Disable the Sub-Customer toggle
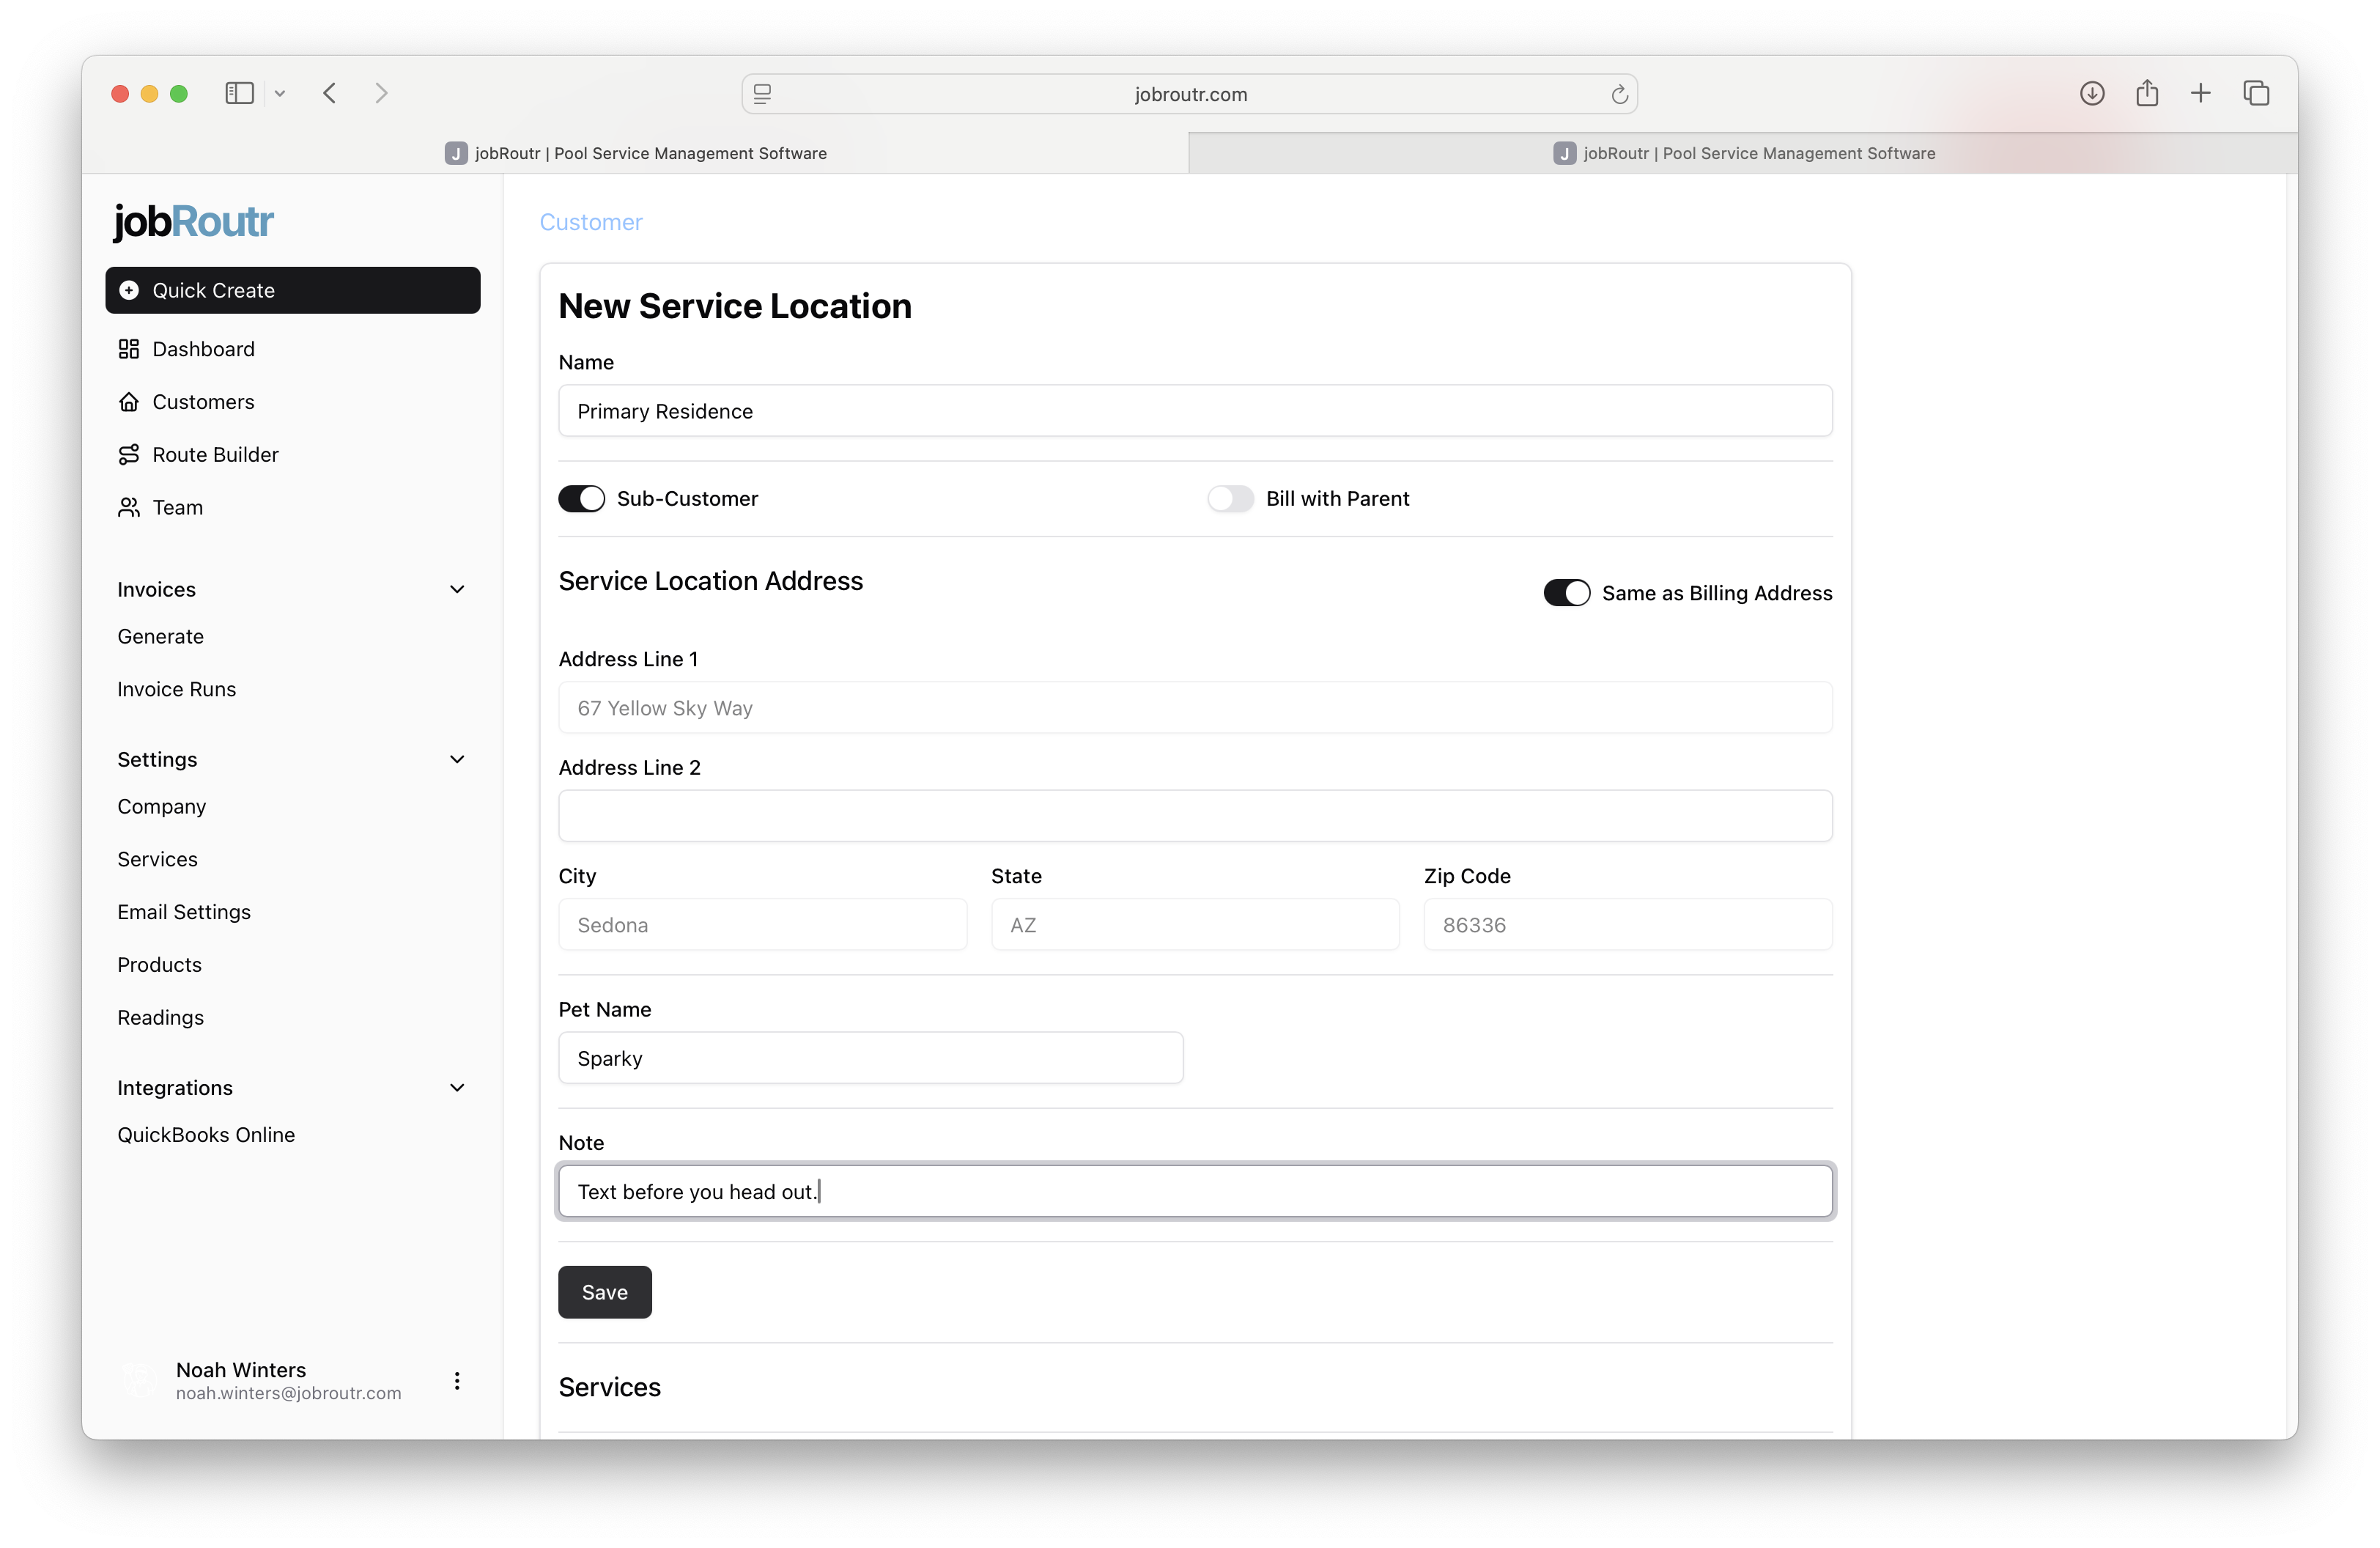 (x=581, y=498)
